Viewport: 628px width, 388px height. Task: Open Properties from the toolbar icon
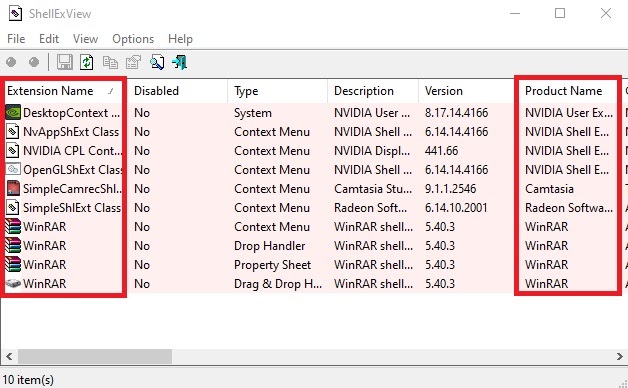pos(133,62)
